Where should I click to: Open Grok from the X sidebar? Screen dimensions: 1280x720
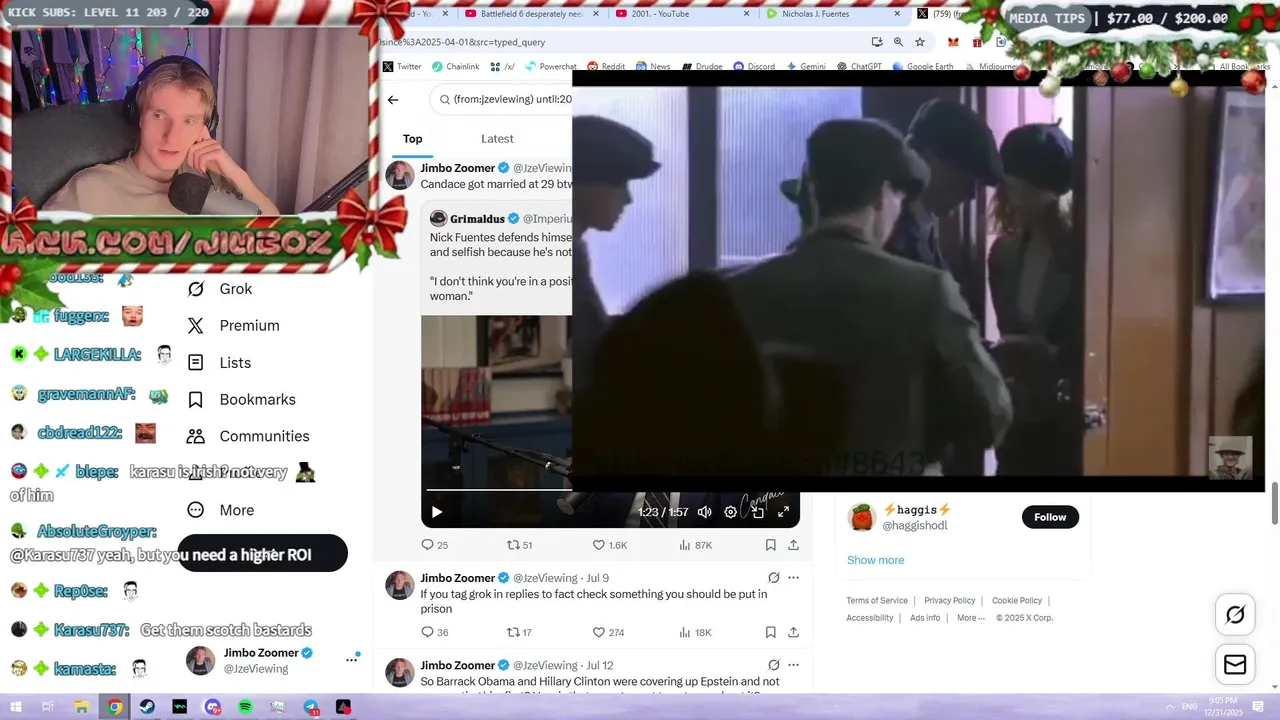coord(220,289)
